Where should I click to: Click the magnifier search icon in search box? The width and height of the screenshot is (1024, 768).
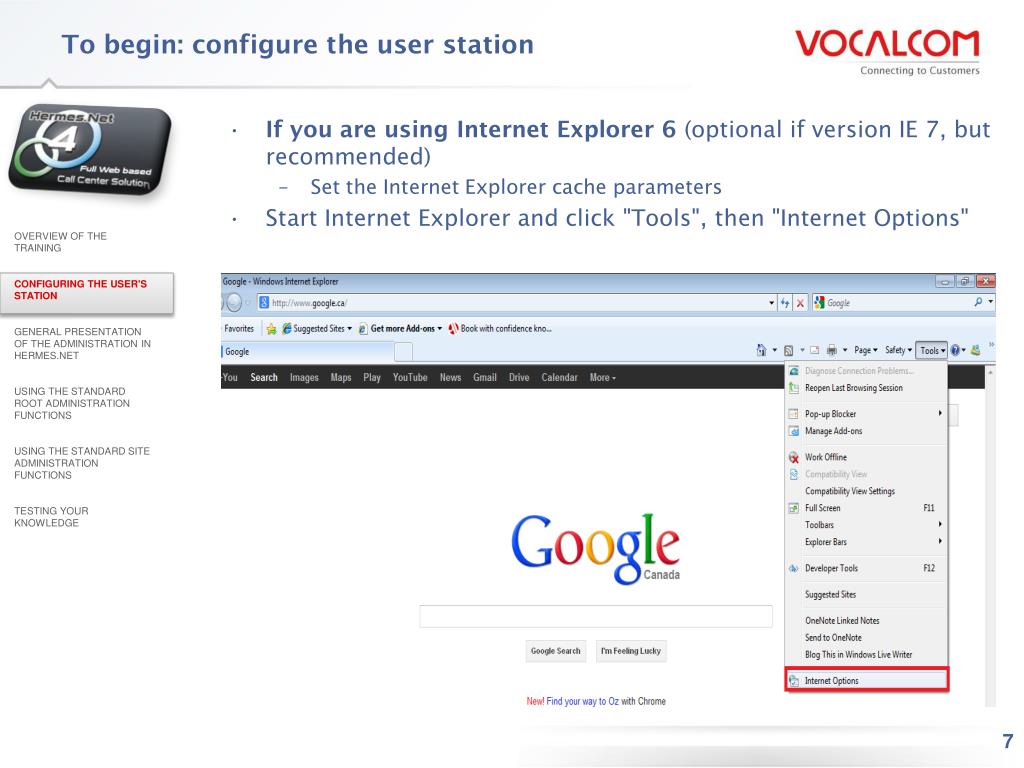tap(978, 302)
